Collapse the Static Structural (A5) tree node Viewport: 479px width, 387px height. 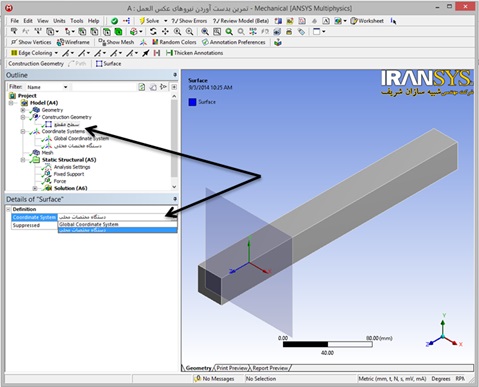23,160
